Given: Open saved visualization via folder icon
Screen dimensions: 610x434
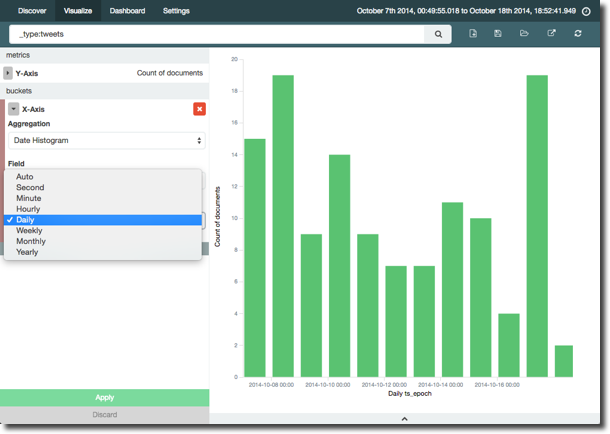Looking at the screenshot, I should [x=524, y=34].
